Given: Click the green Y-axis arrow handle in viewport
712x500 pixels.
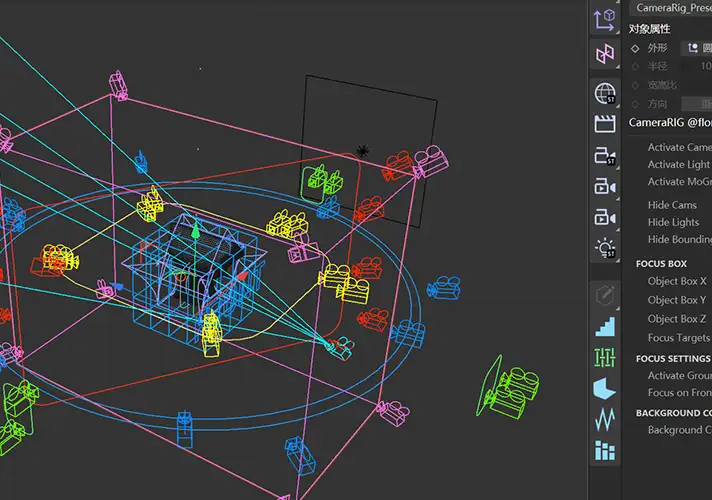Looking at the screenshot, I should click(196, 230).
